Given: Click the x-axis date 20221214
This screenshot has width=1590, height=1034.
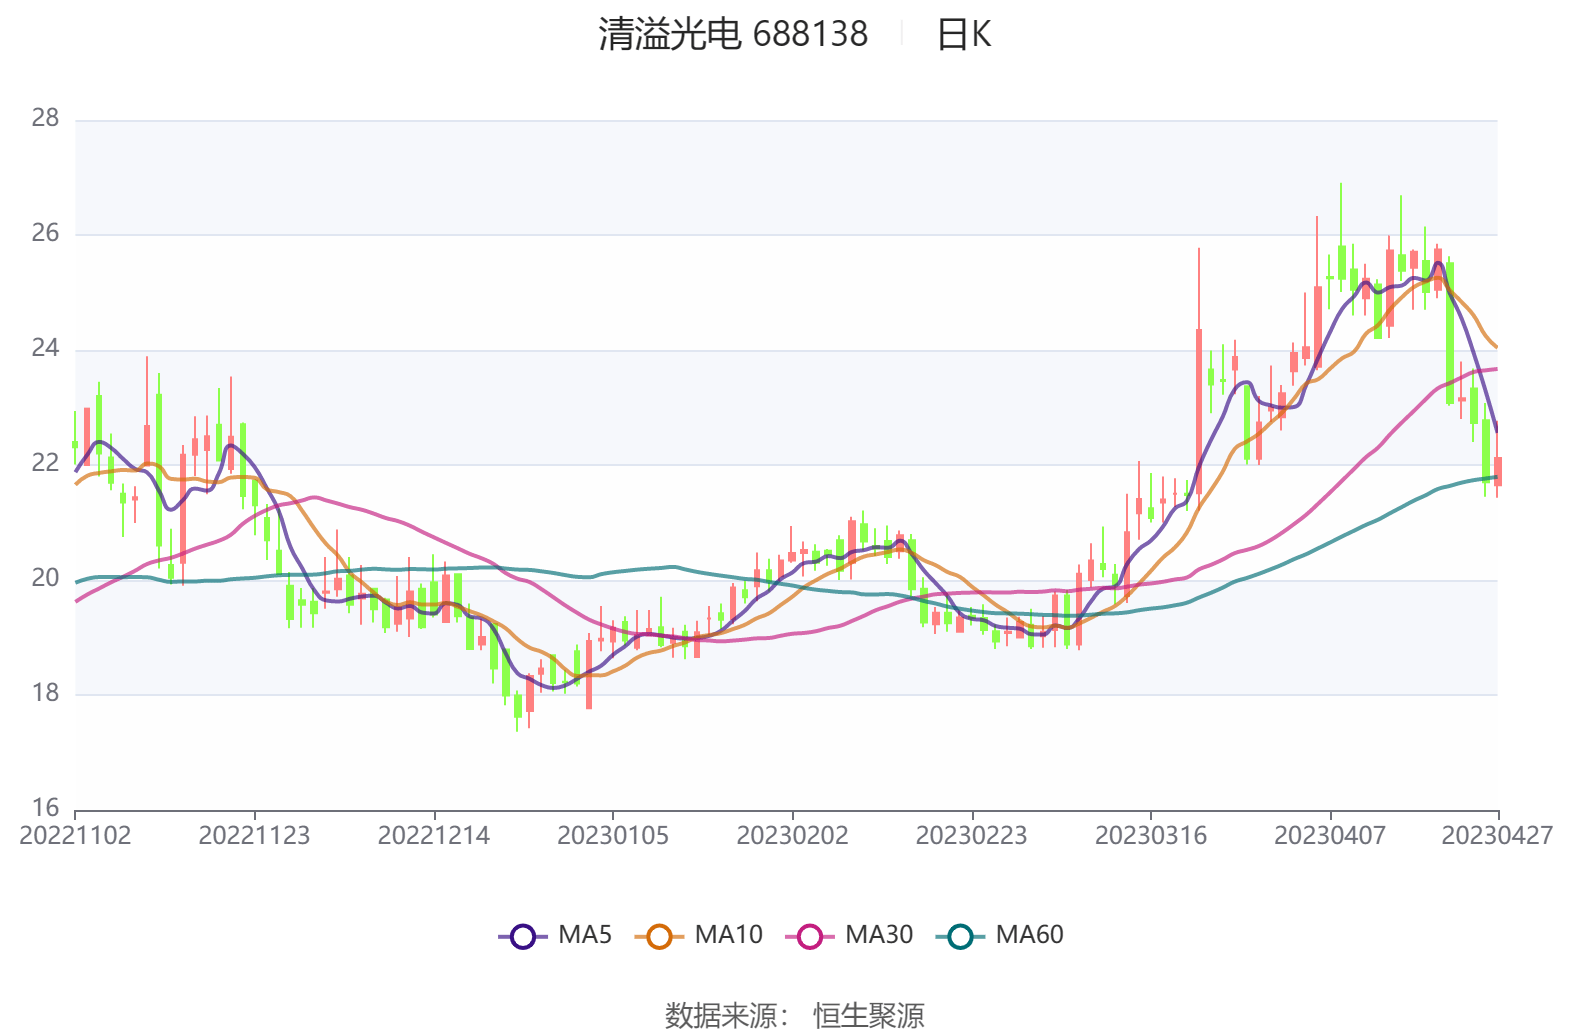Looking at the screenshot, I should tap(433, 836).
